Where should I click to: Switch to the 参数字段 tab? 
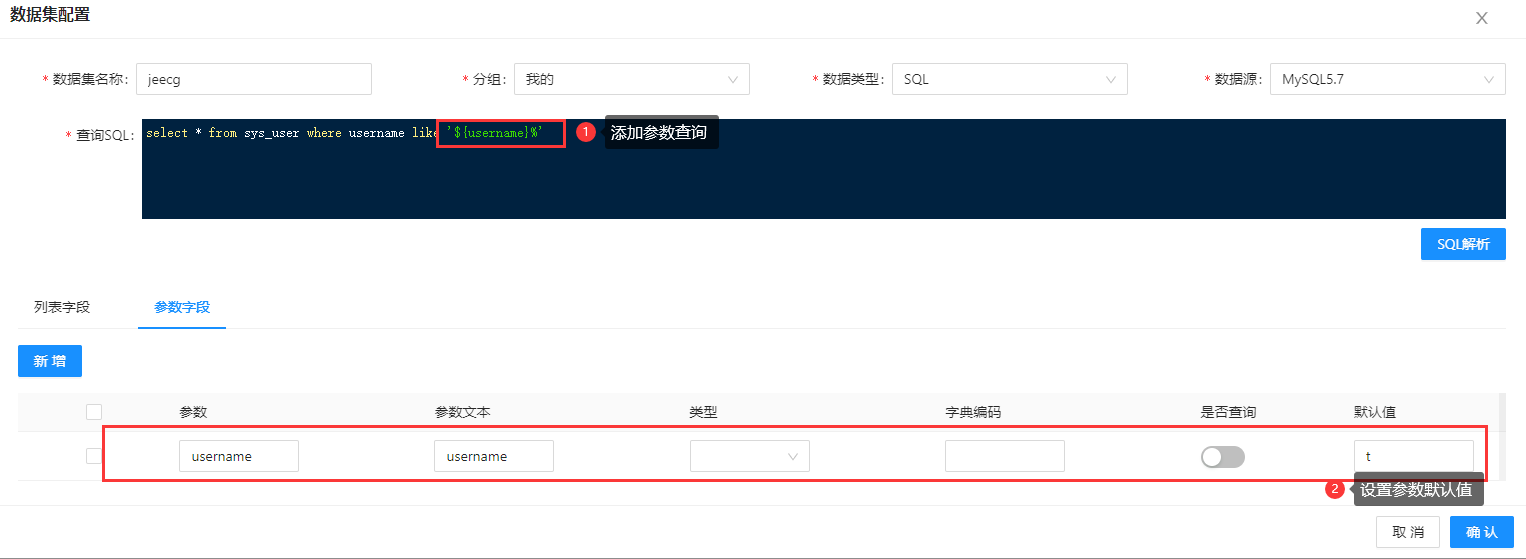click(182, 307)
